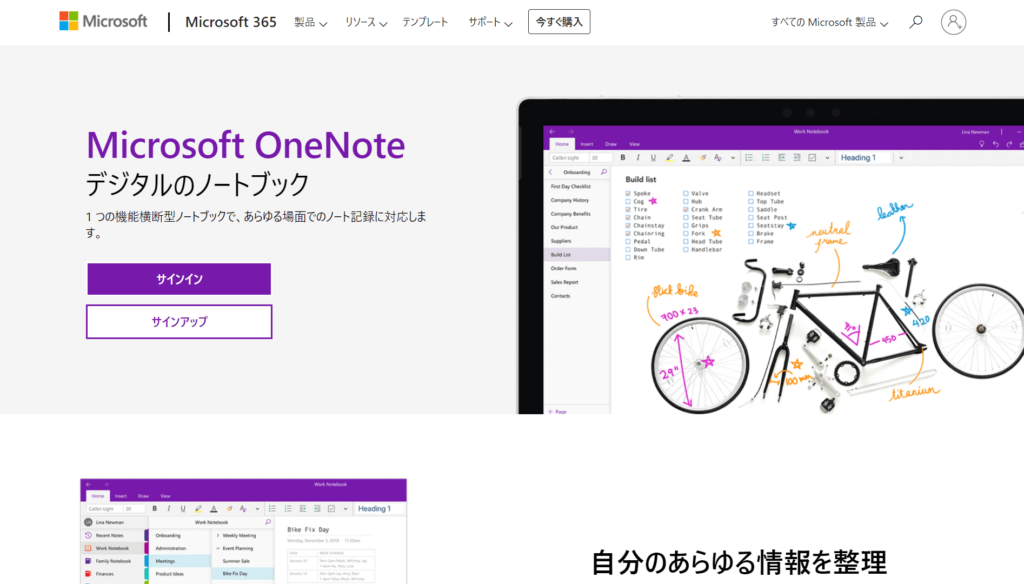1024x584 pixels.
Task: Click the search icon beside Onboarding in the tablet
Action: 603,172
